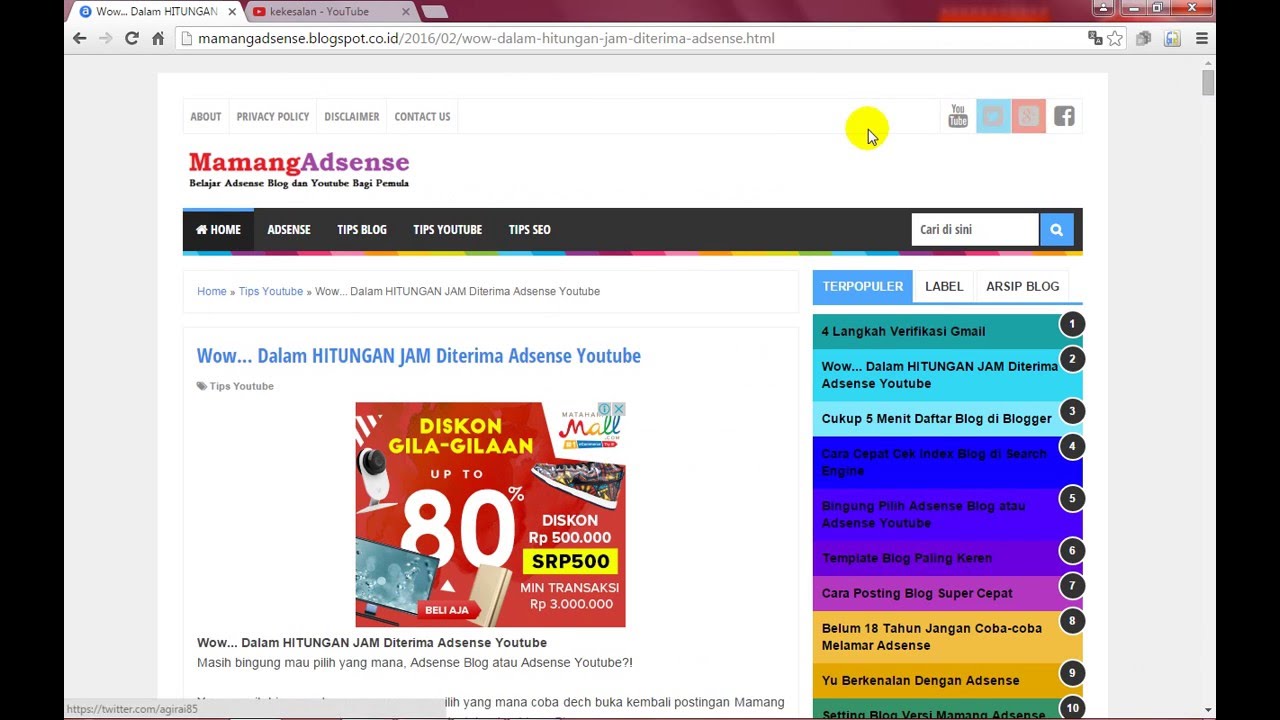Viewport: 1280px width, 720px height.
Task: Click the Tips Youtube breadcrumb link
Action: (271, 291)
